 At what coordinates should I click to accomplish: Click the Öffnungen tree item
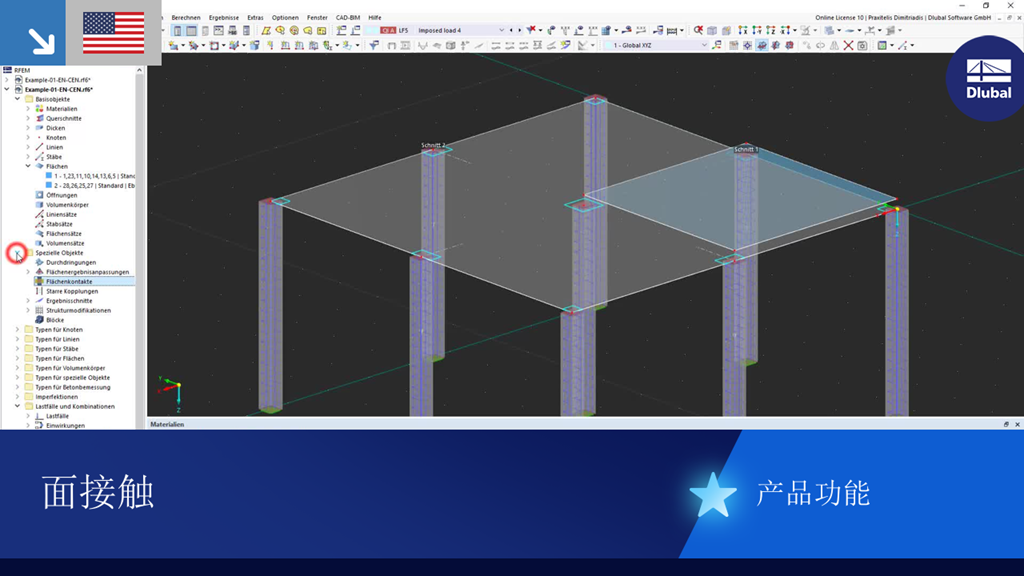[61, 195]
